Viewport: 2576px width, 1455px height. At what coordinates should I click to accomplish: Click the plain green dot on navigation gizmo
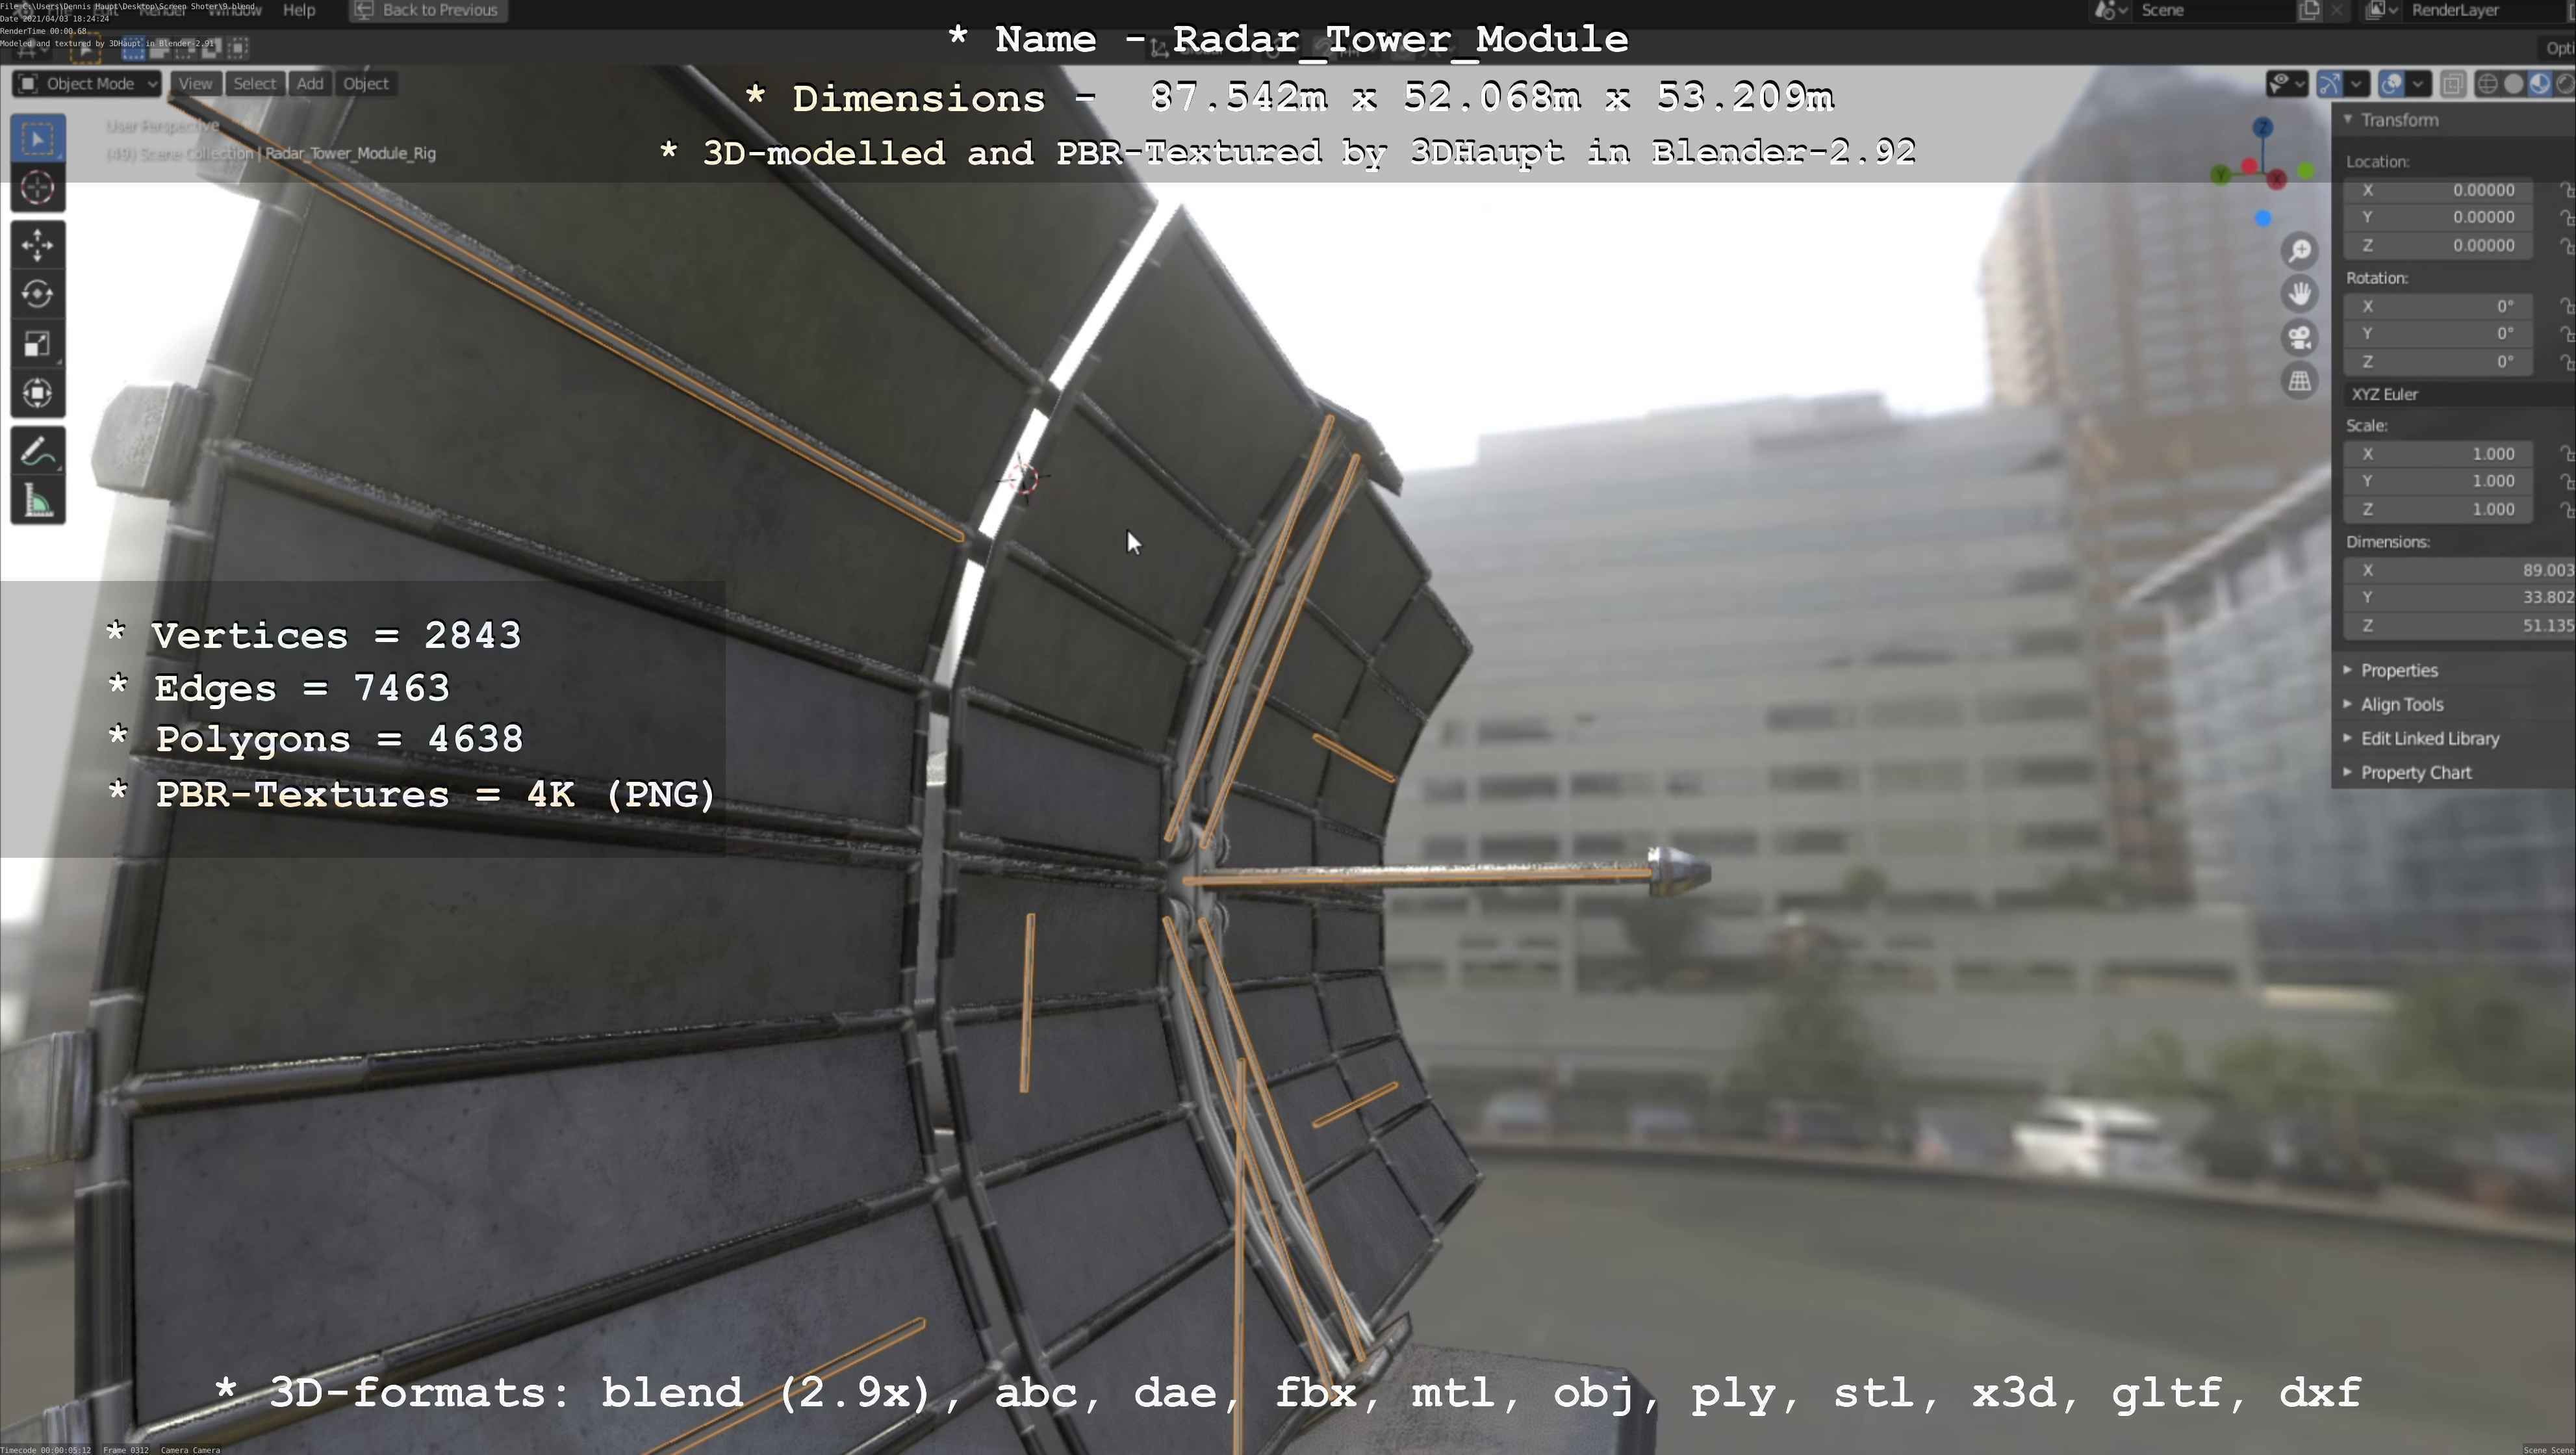2306,172
